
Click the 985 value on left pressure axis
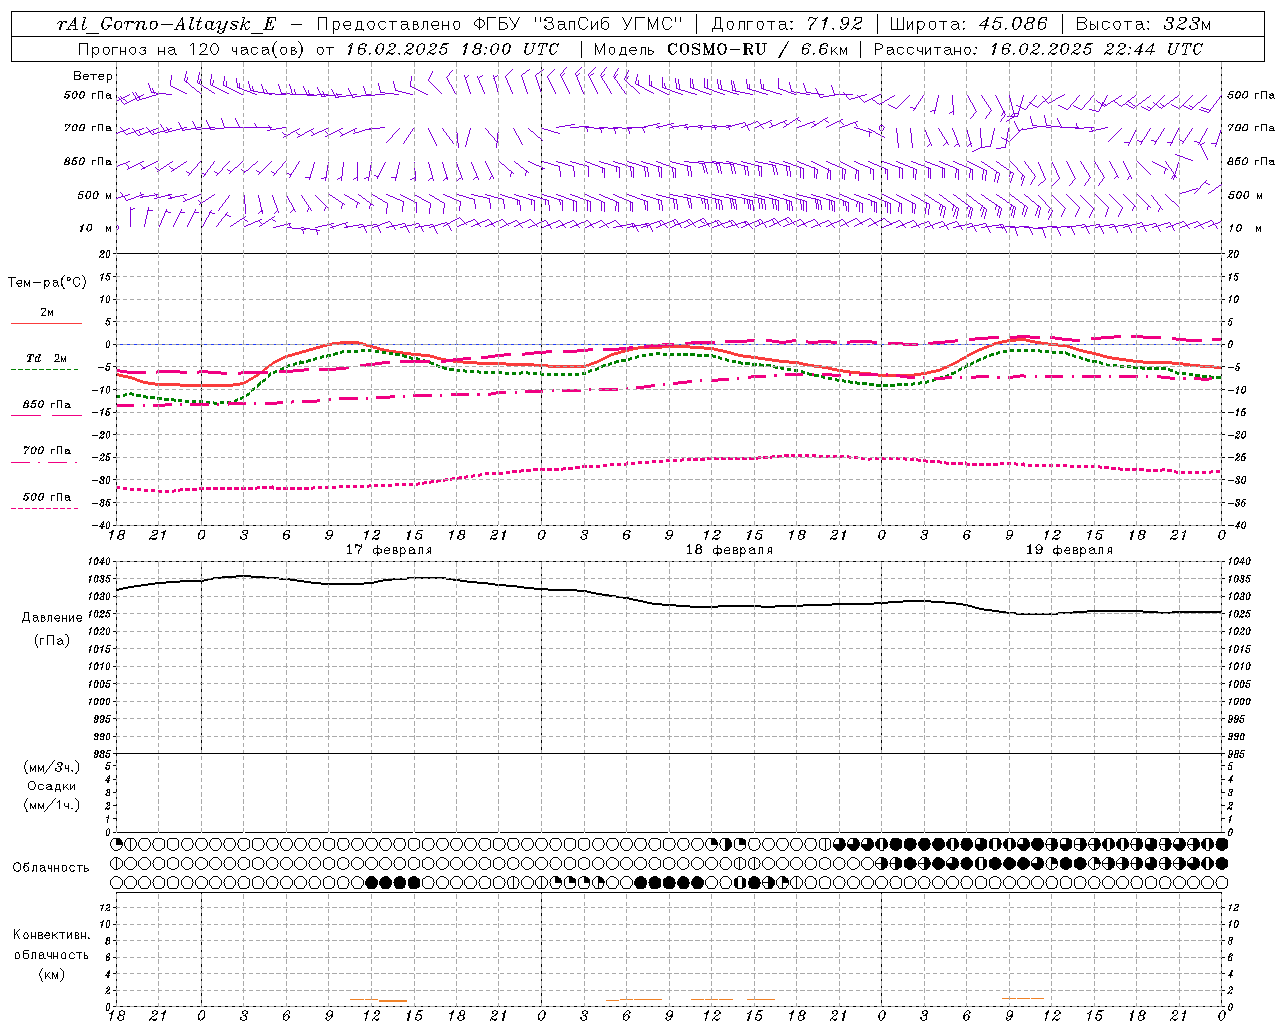(x=102, y=754)
